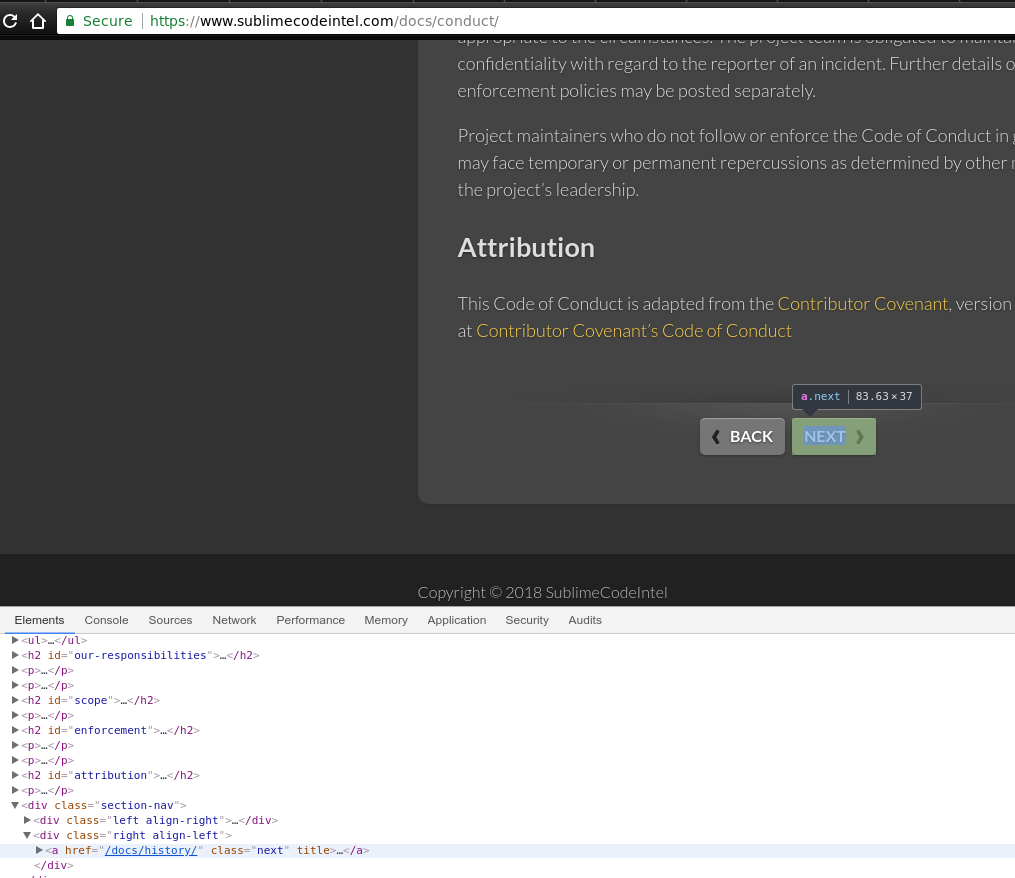The image size is (1015, 878).
Task: Open the Contributor Covenant link
Action: (862, 304)
